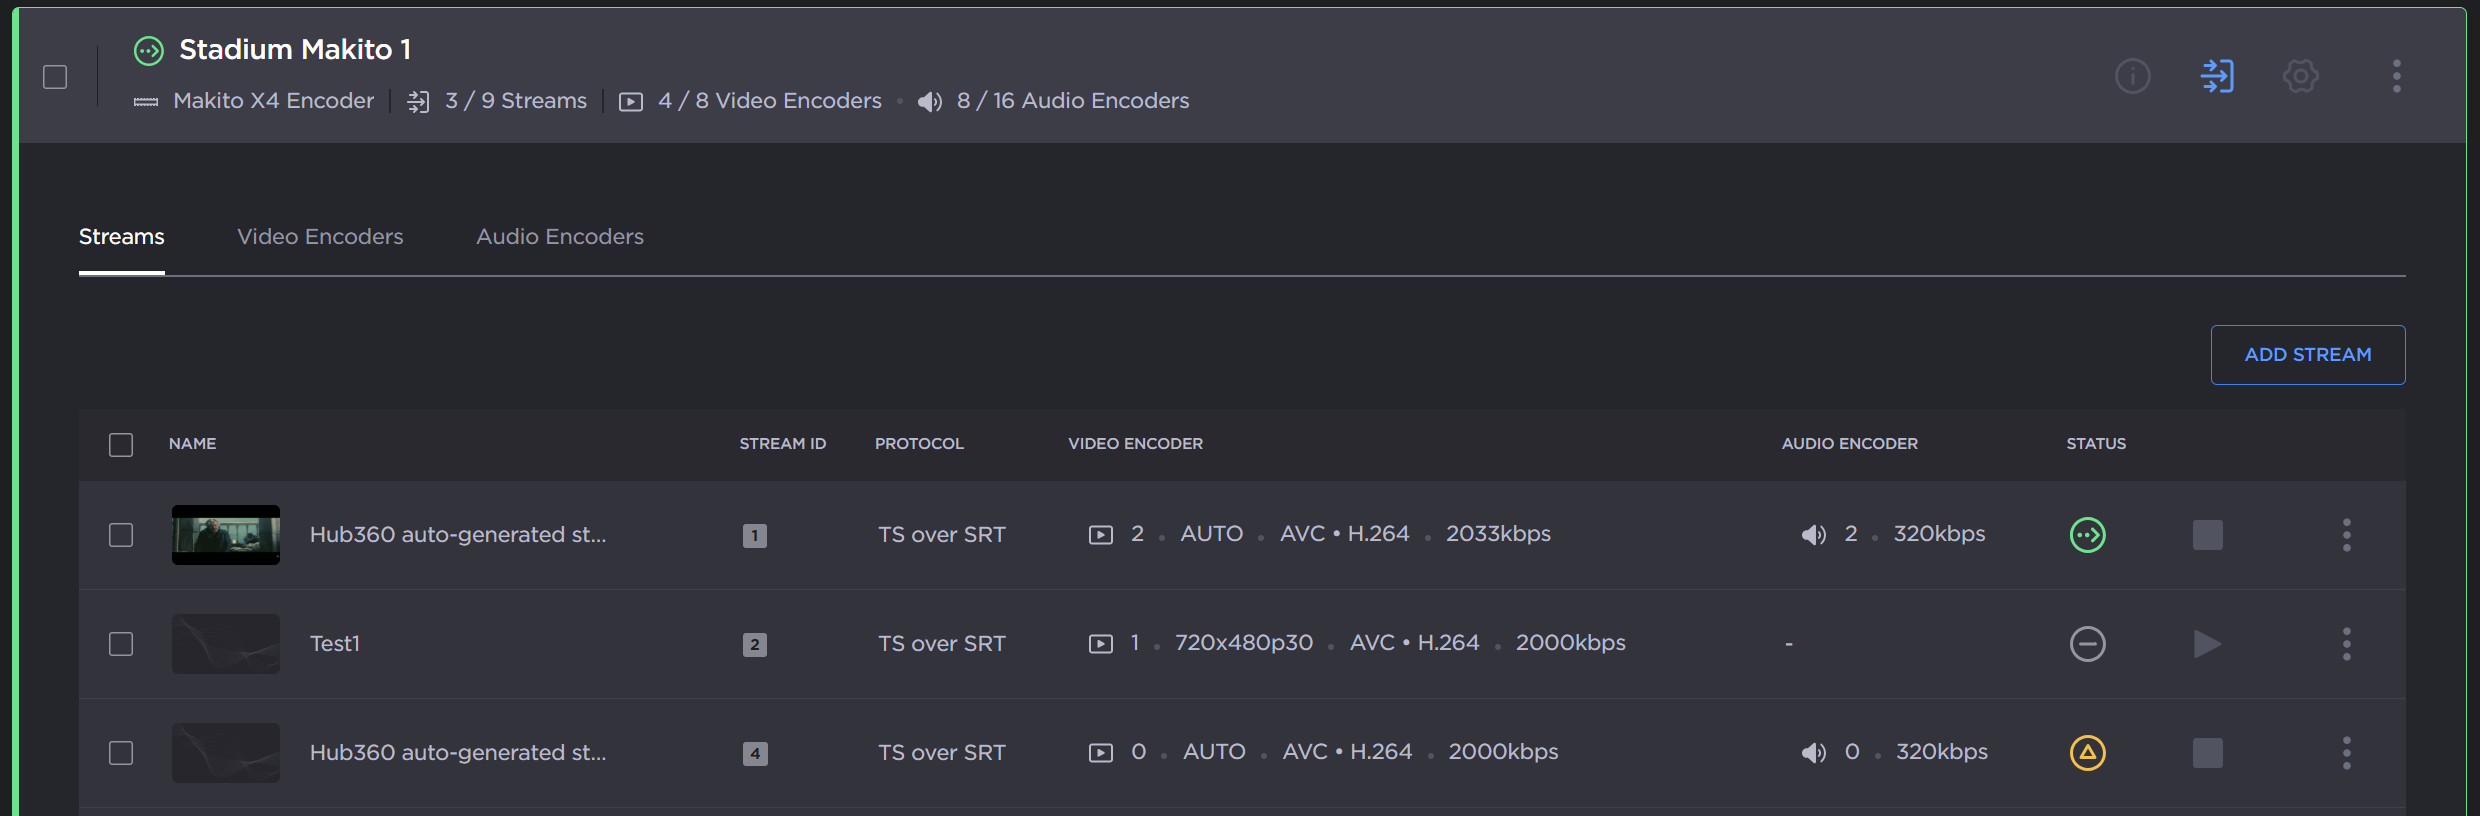The width and height of the screenshot is (2480, 816).
Task: Open device settings gear icon
Action: tap(2300, 76)
